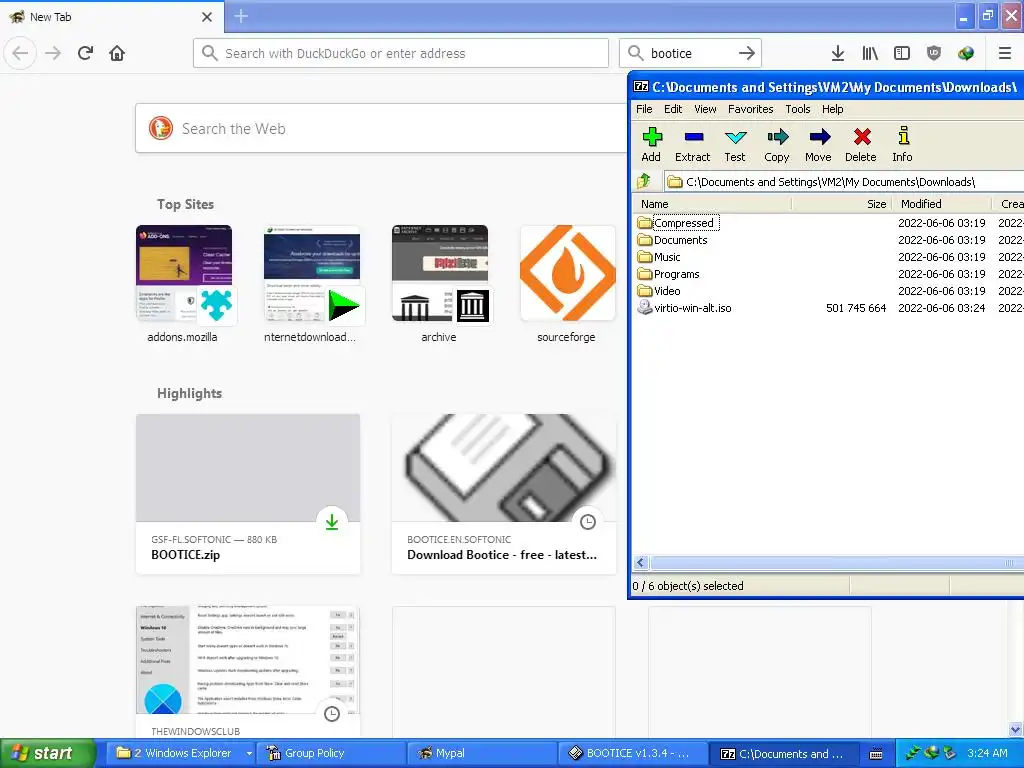Expand the Windows Explorer taskbar group arrow
The height and width of the screenshot is (768, 1024).
click(249, 753)
